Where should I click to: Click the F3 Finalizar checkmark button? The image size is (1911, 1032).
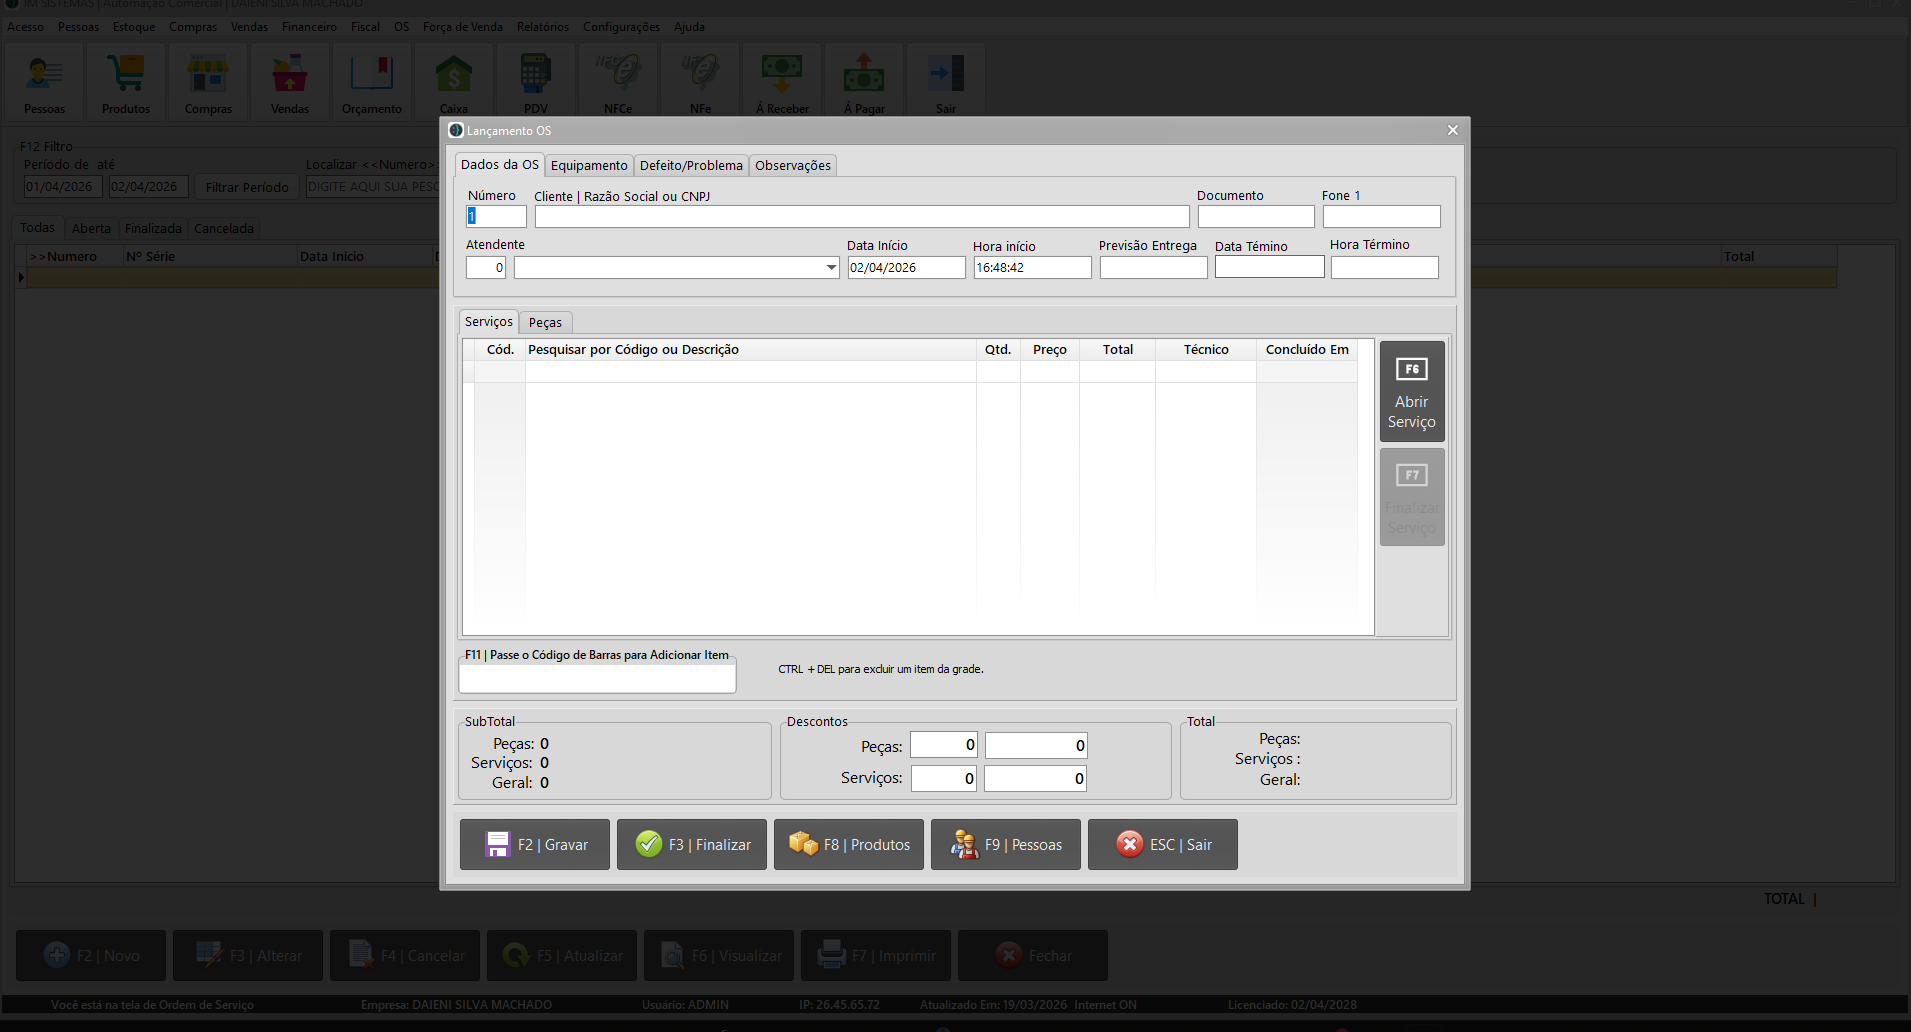click(x=692, y=845)
